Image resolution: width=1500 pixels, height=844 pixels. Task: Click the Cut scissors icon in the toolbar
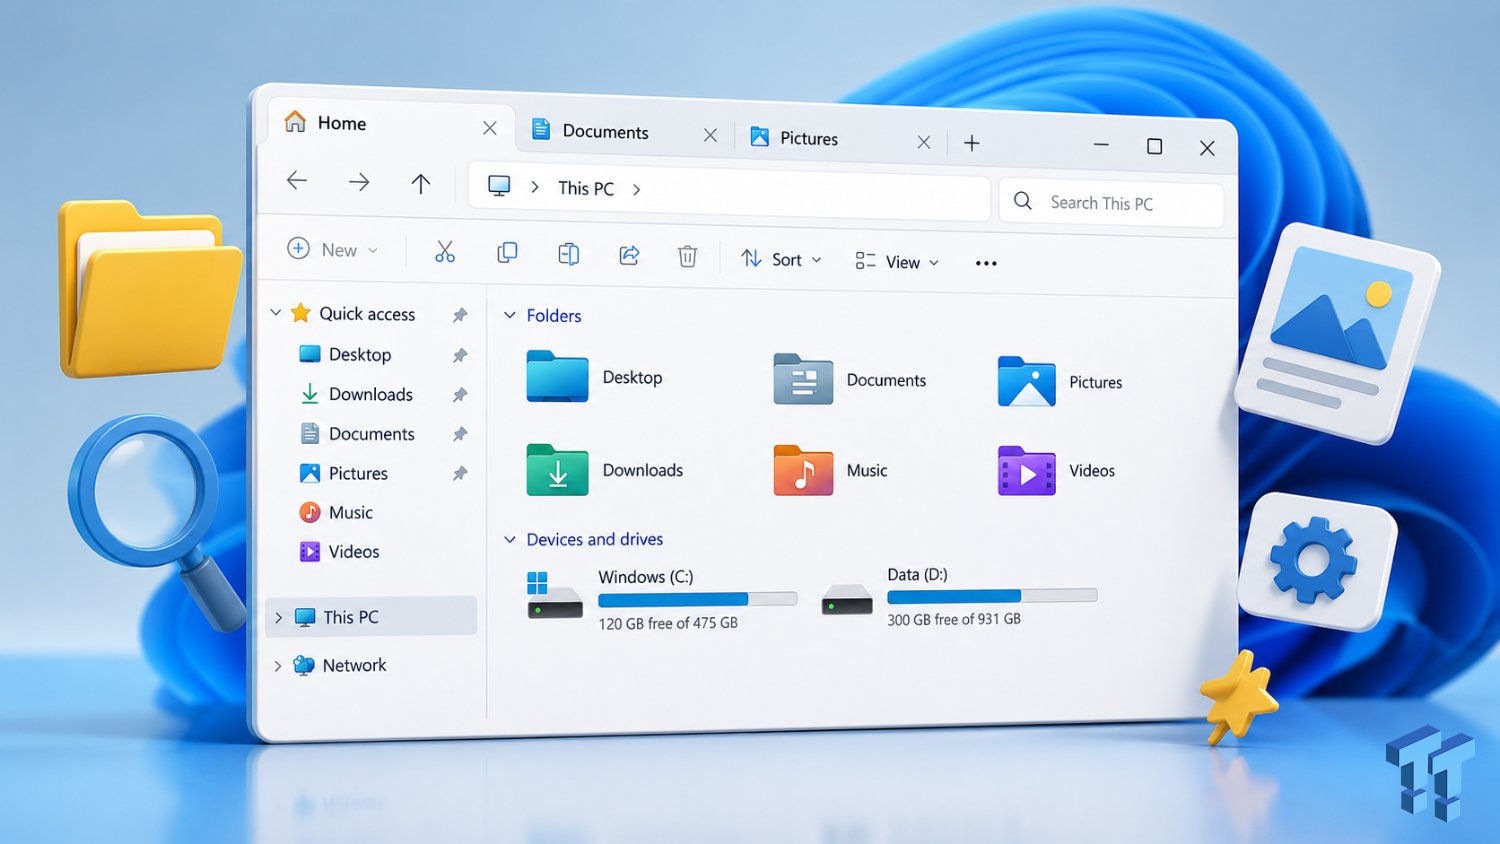tap(445, 252)
